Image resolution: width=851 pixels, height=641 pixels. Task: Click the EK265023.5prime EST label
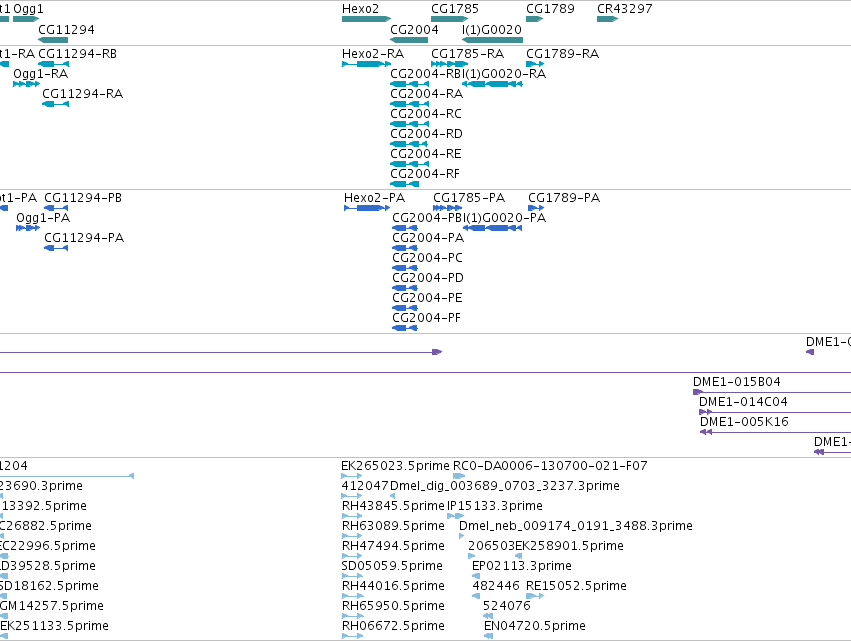tap(395, 466)
